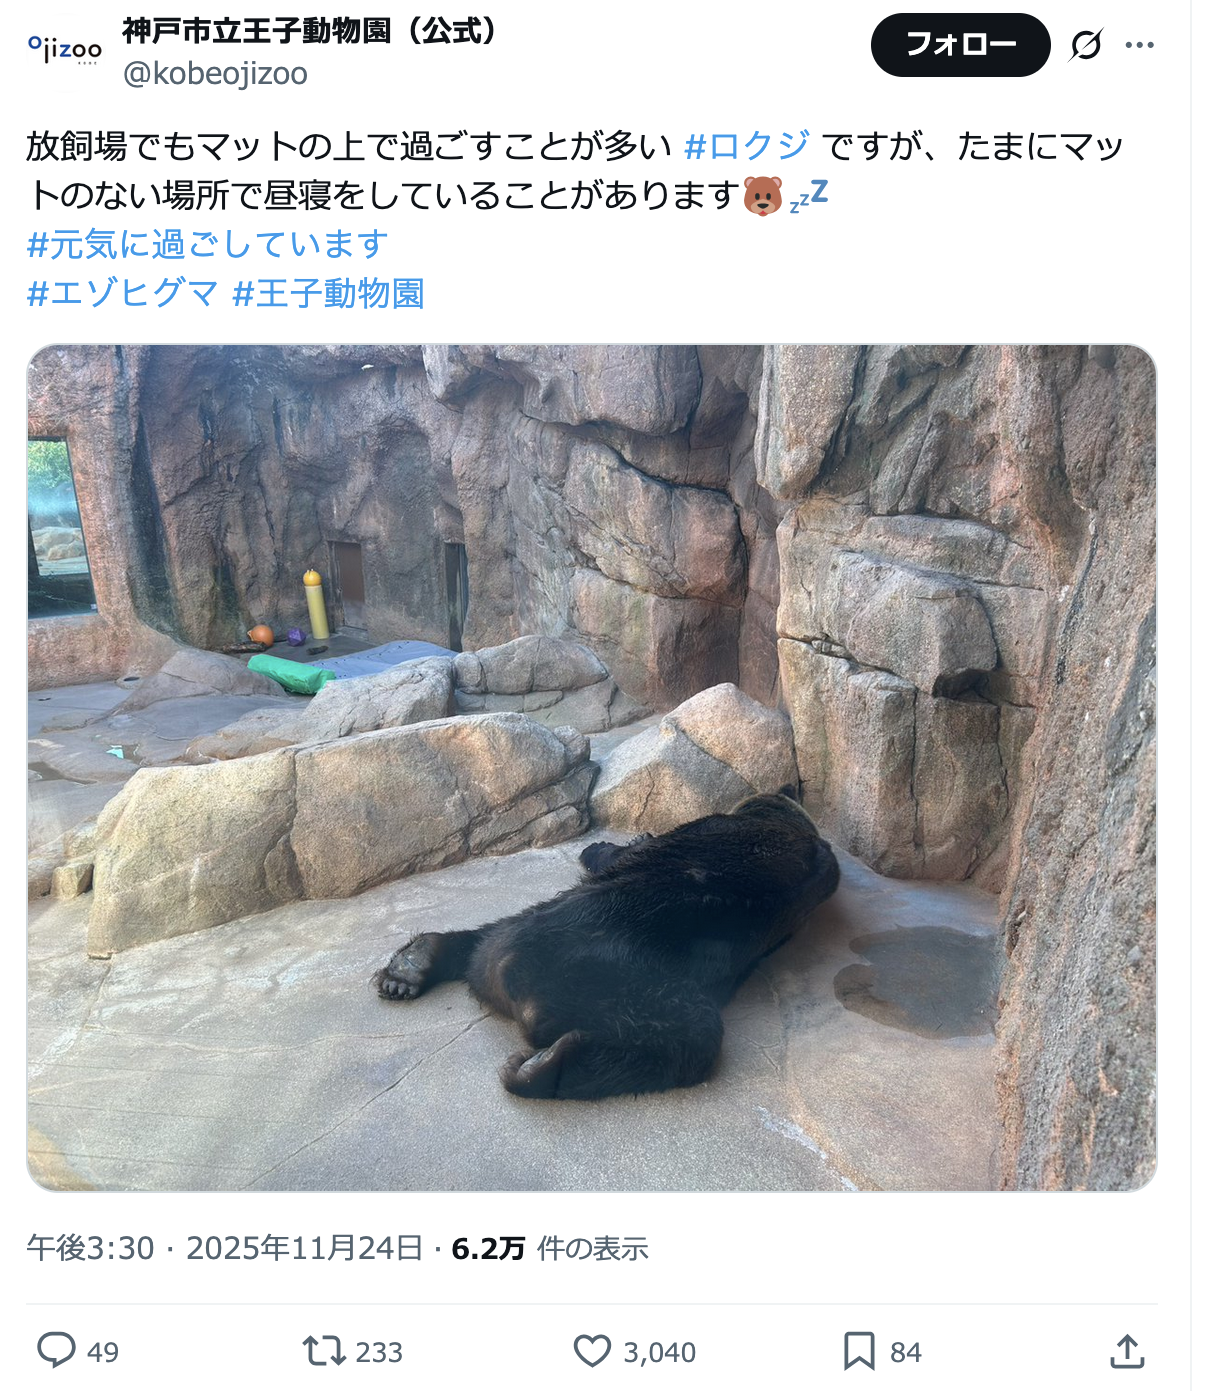Open the #王子動物園 hashtag link
Image resolution: width=1222 pixels, height=1391 pixels.
[x=328, y=293]
